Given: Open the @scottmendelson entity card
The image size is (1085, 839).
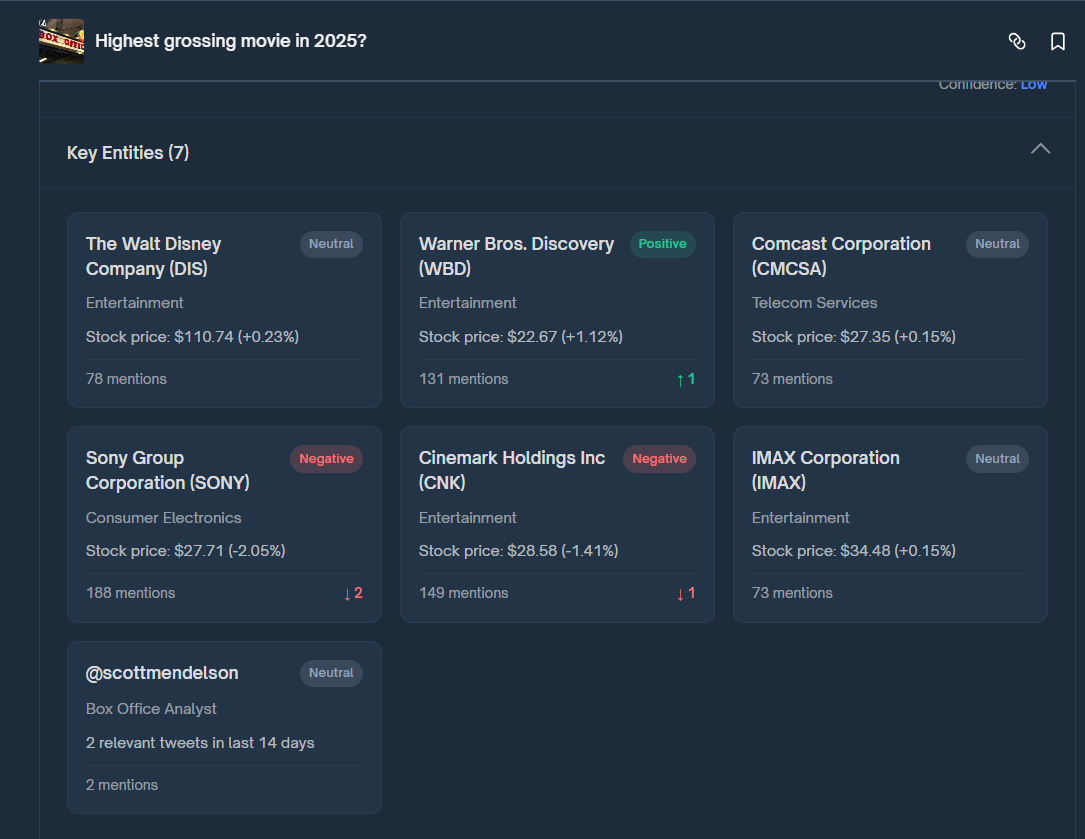Looking at the screenshot, I should pyautogui.click(x=224, y=727).
